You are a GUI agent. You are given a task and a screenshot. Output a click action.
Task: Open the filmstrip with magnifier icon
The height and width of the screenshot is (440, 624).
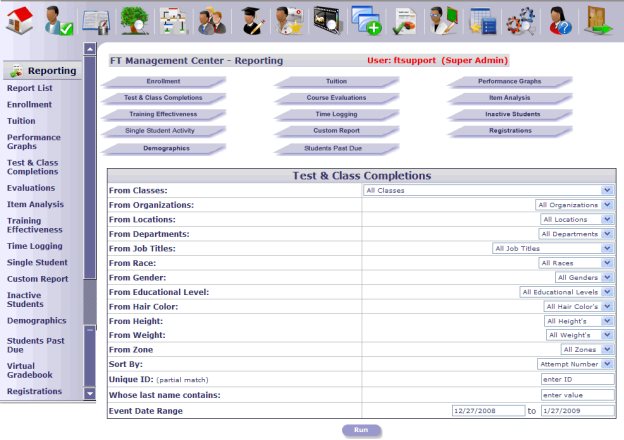pyautogui.click(x=328, y=20)
